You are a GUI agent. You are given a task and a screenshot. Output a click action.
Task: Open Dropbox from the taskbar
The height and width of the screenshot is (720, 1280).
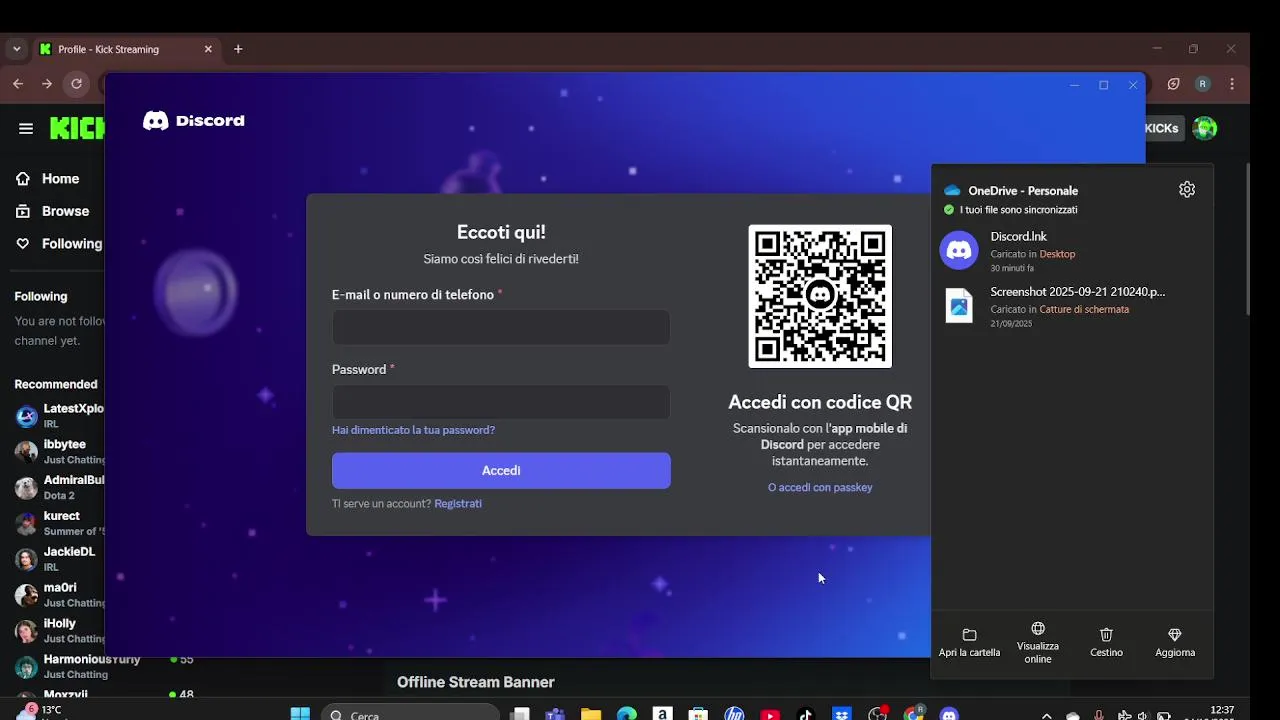pyautogui.click(x=842, y=714)
